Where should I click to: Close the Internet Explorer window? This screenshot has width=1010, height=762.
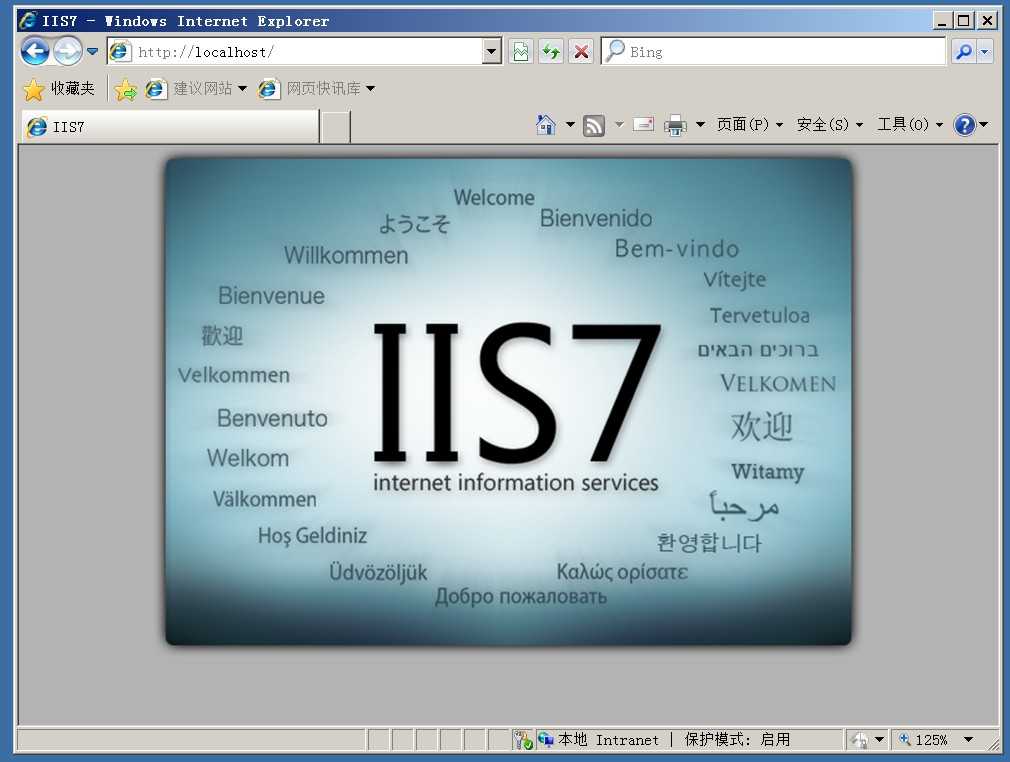click(987, 21)
